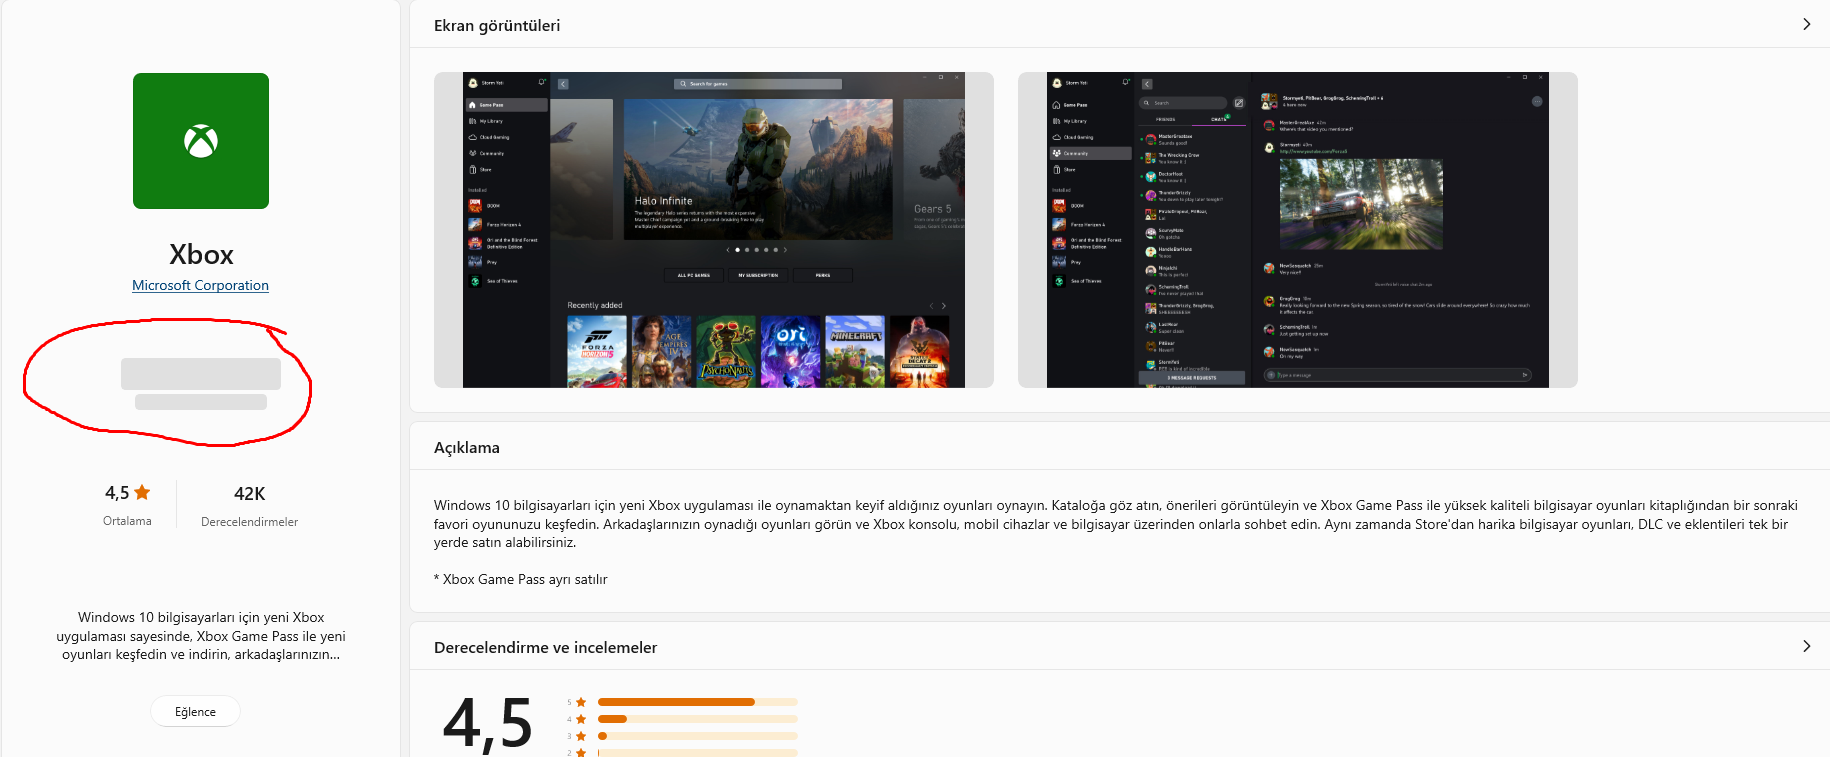Viewport: 1830px width, 757px height.
Task: Open the Xbox chat screenshot thumbnail
Action: coord(1298,230)
